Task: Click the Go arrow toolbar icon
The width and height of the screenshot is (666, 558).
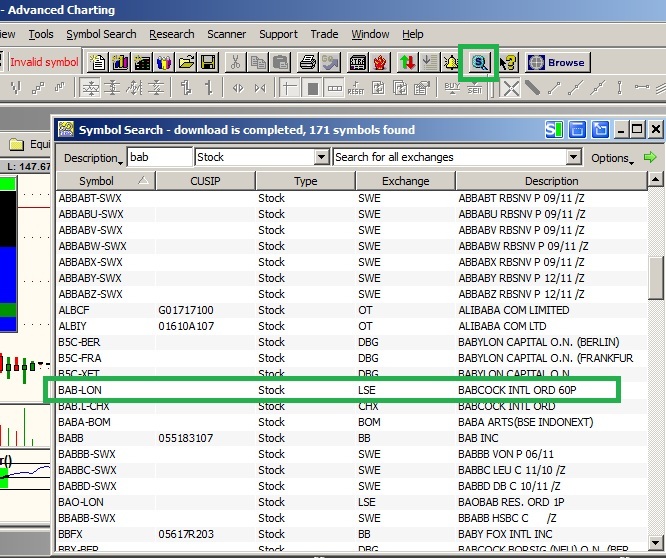Action: pyautogui.click(x=330, y=63)
